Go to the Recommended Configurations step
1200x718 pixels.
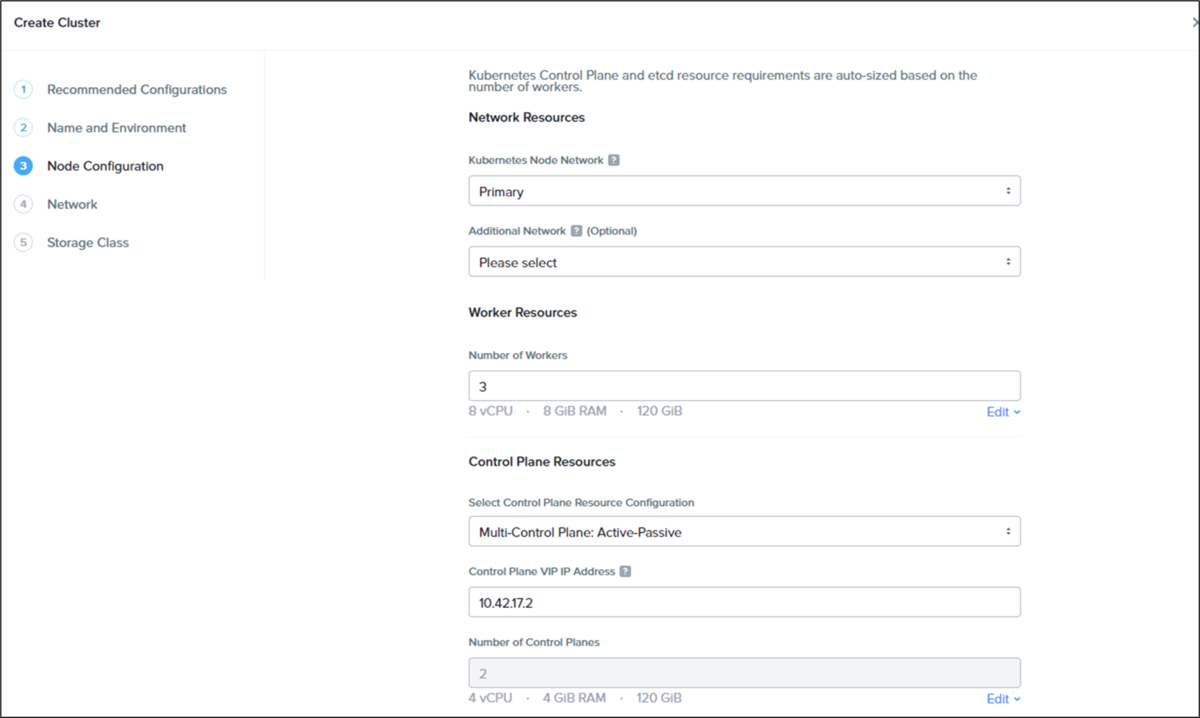pos(137,90)
